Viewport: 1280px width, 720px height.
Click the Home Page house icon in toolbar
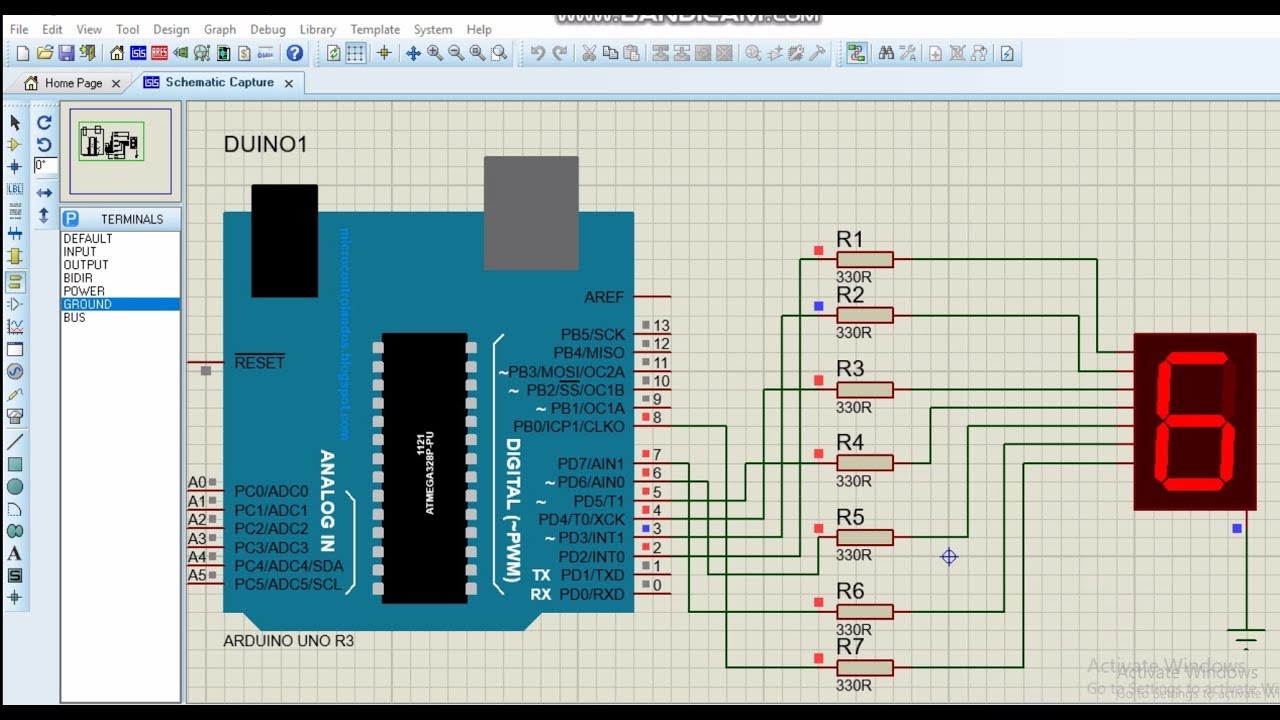[x=117, y=53]
